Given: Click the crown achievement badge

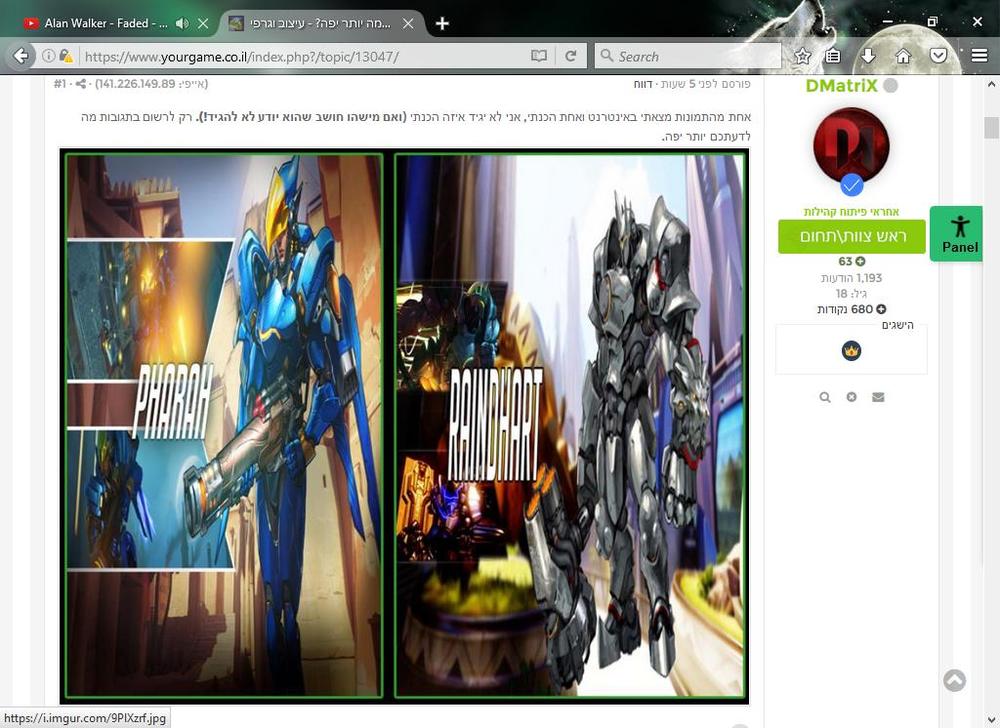Looking at the screenshot, I should (851, 351).
